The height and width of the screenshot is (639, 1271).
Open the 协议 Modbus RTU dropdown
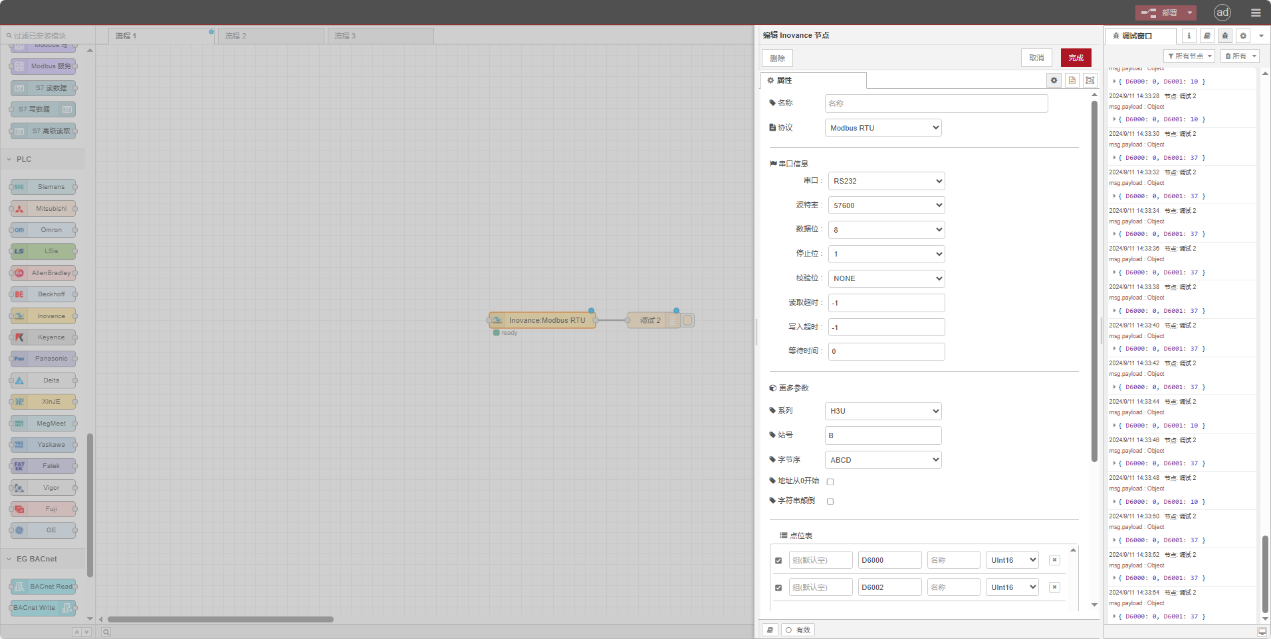point(883,128)
